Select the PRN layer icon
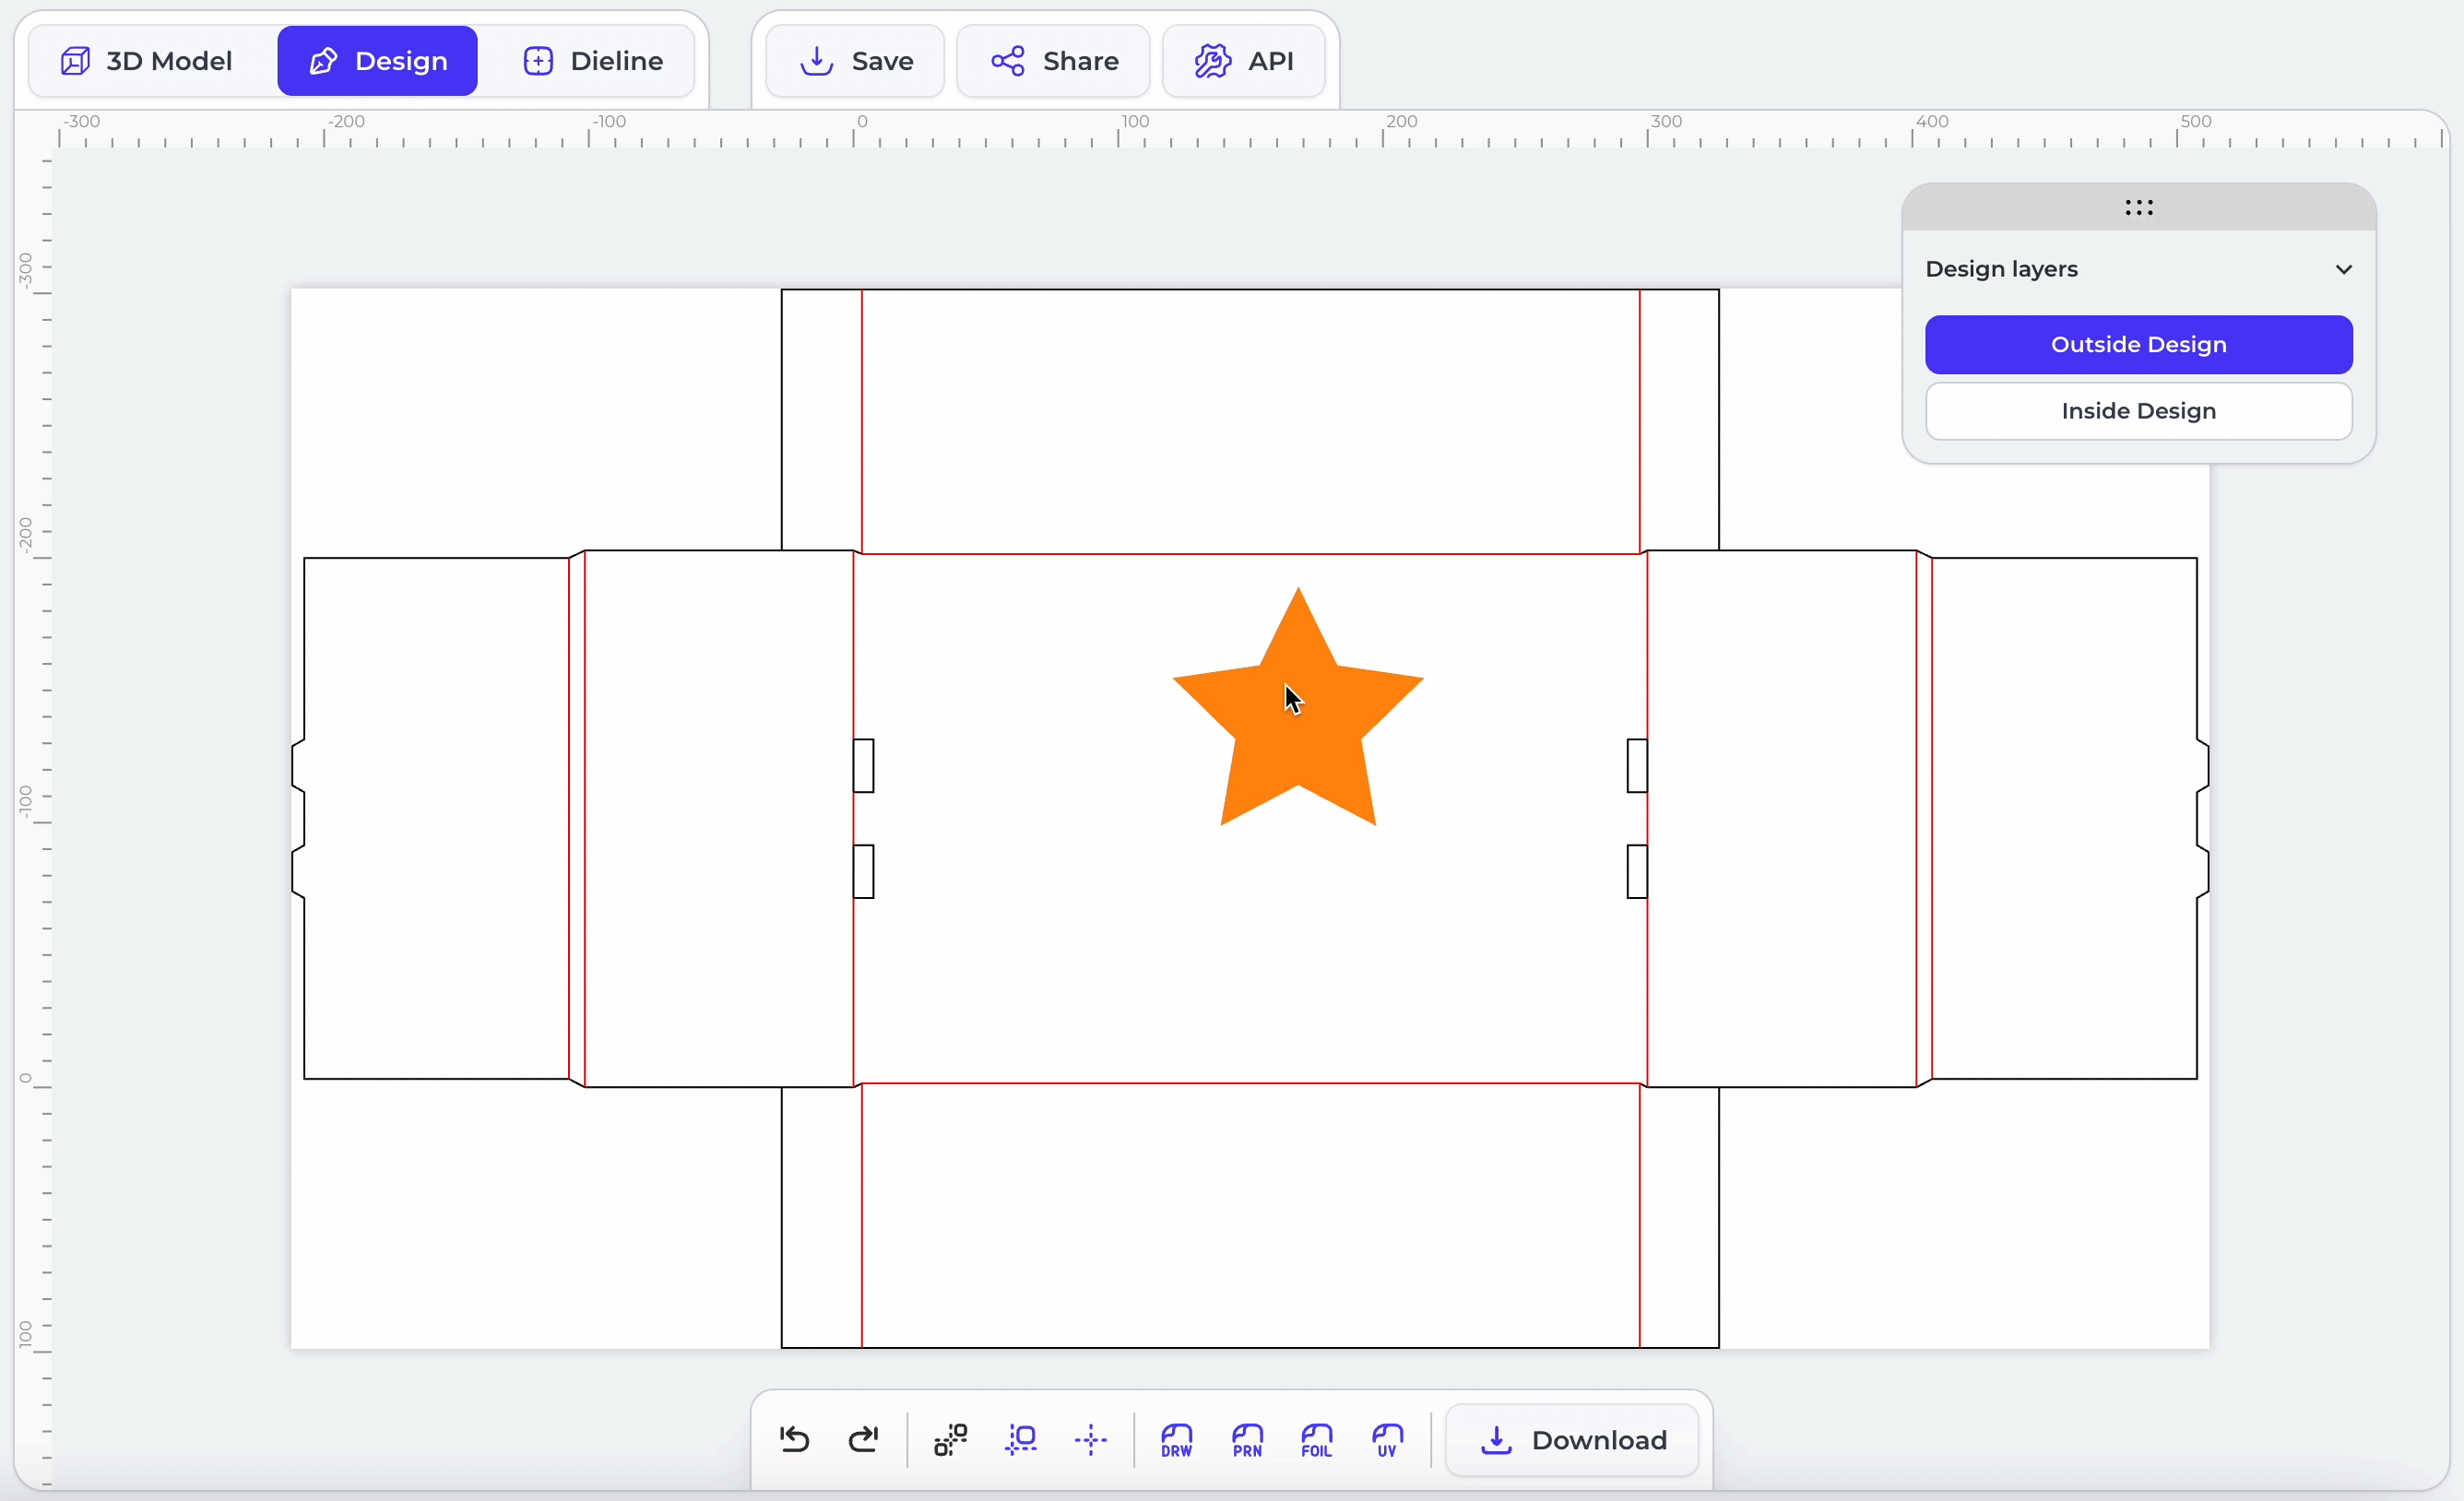The height and width of the screenshot is (1501, 2464). pyautogui.click(x=1247, y=1439)
